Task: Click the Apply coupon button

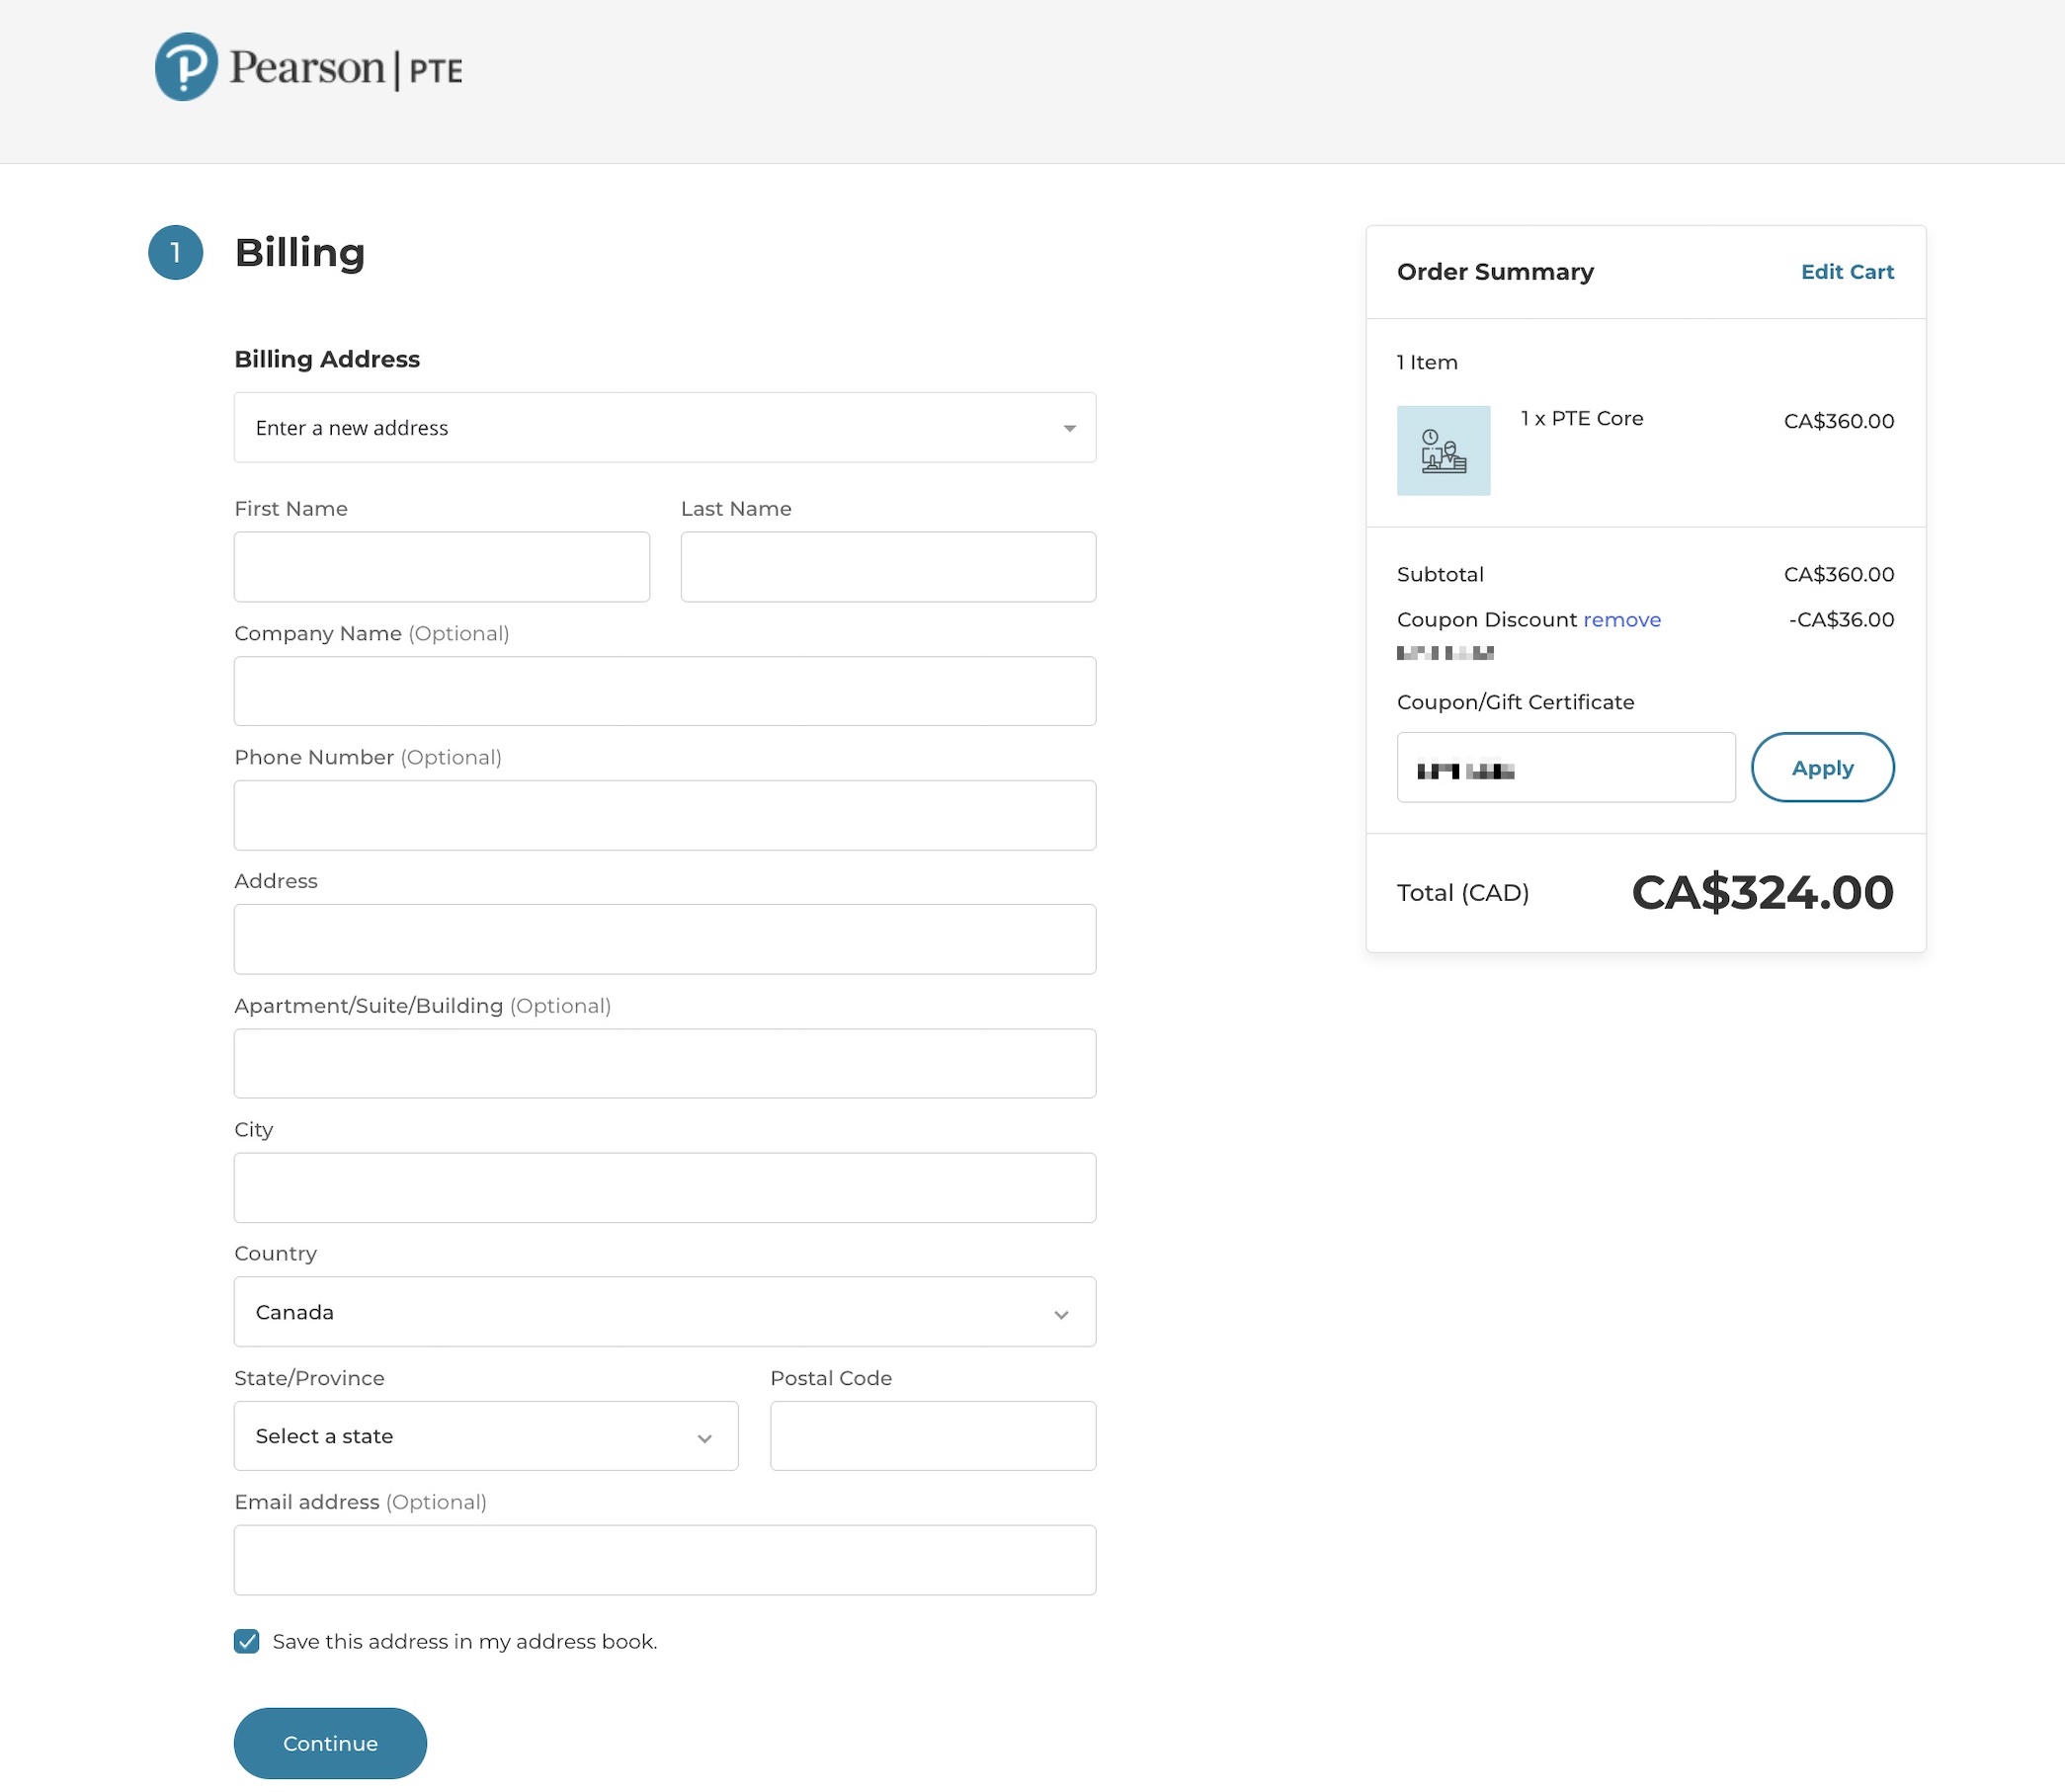Action: (1822, 768)
